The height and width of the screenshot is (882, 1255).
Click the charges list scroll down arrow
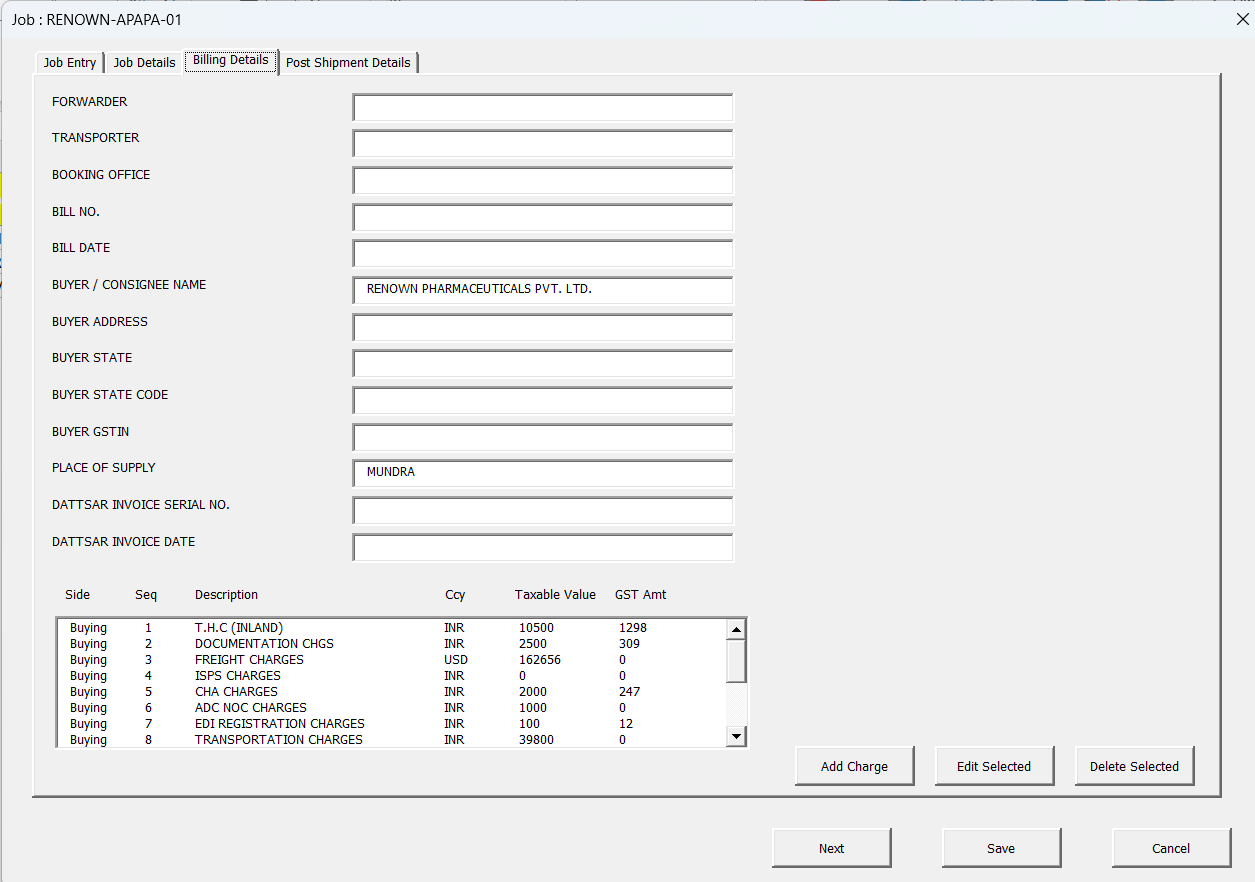[x=736, y=736]
